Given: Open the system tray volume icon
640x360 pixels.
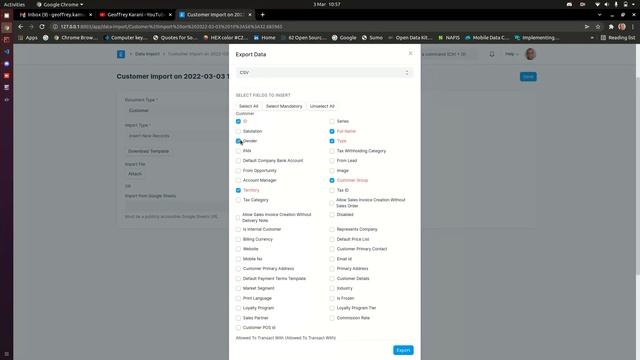Looking at the screenshot, I should point(606,4).
